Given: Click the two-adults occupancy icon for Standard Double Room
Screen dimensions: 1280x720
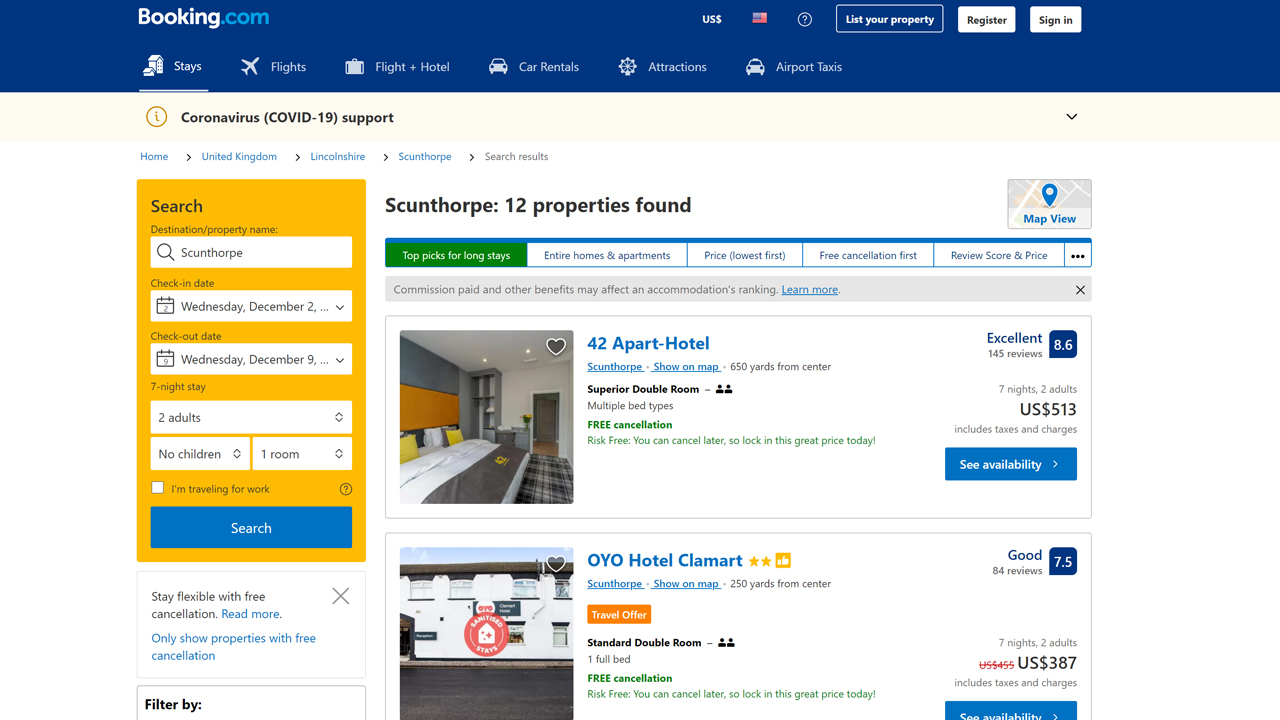Looking at the screenshot, I should (x=727, y=643).
